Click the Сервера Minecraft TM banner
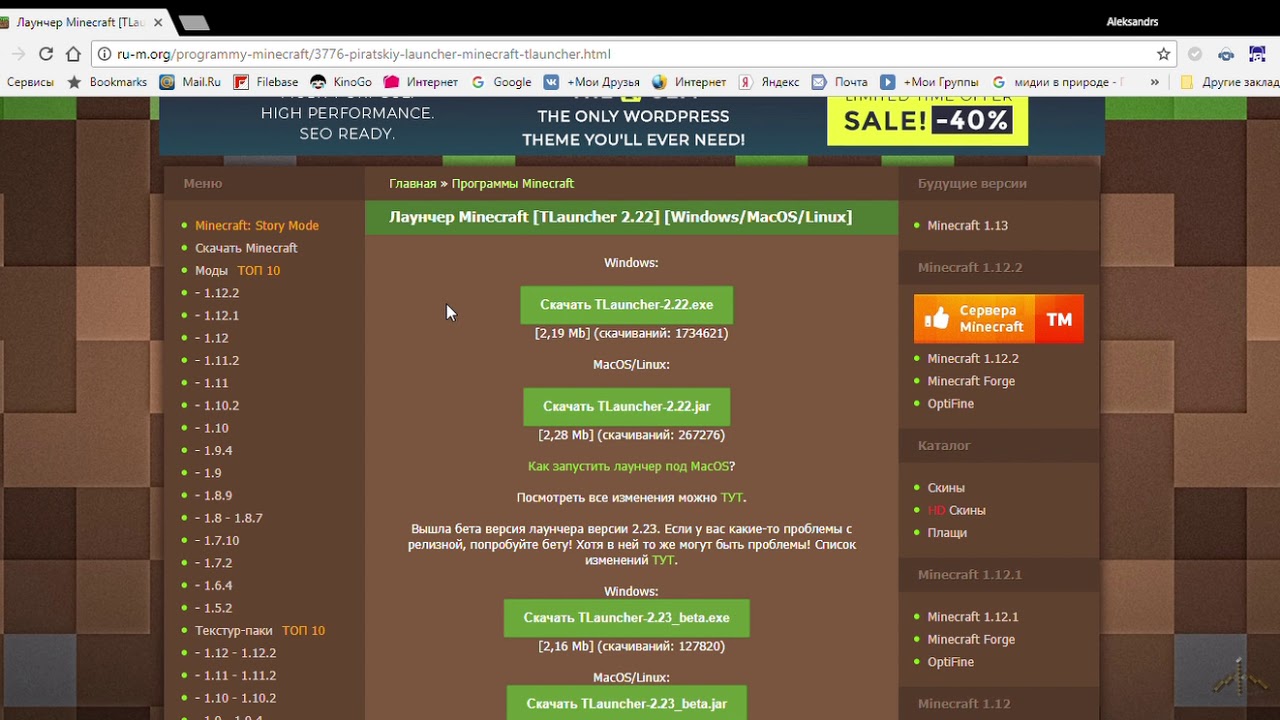The height and width of the screenshot is (720, 1280). [x=998, y=319]
